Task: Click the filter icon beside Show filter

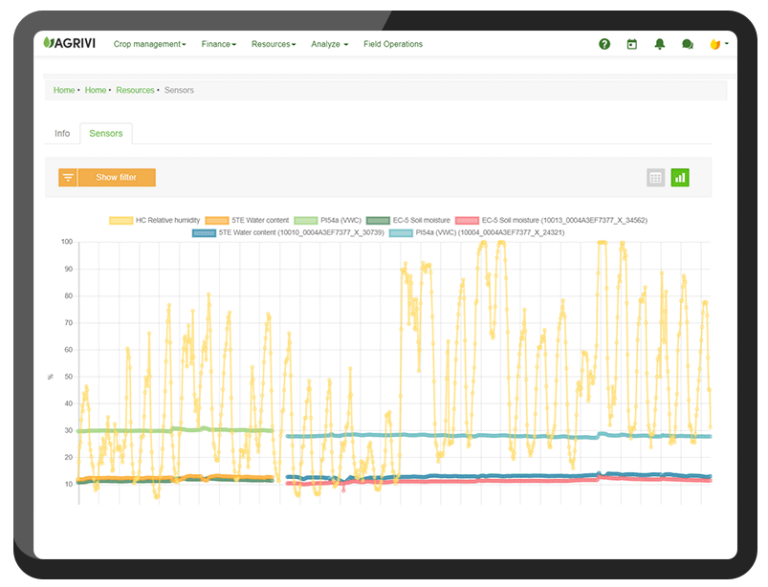Action: tap(68, 177)
